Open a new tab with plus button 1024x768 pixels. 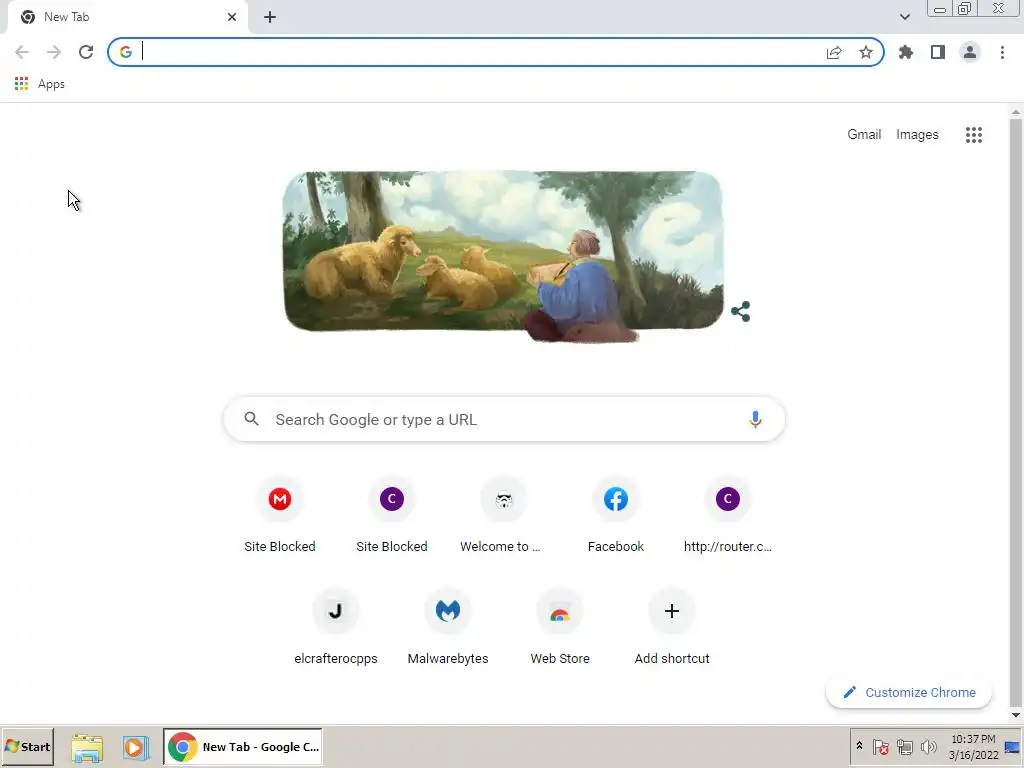coord(270,17)
